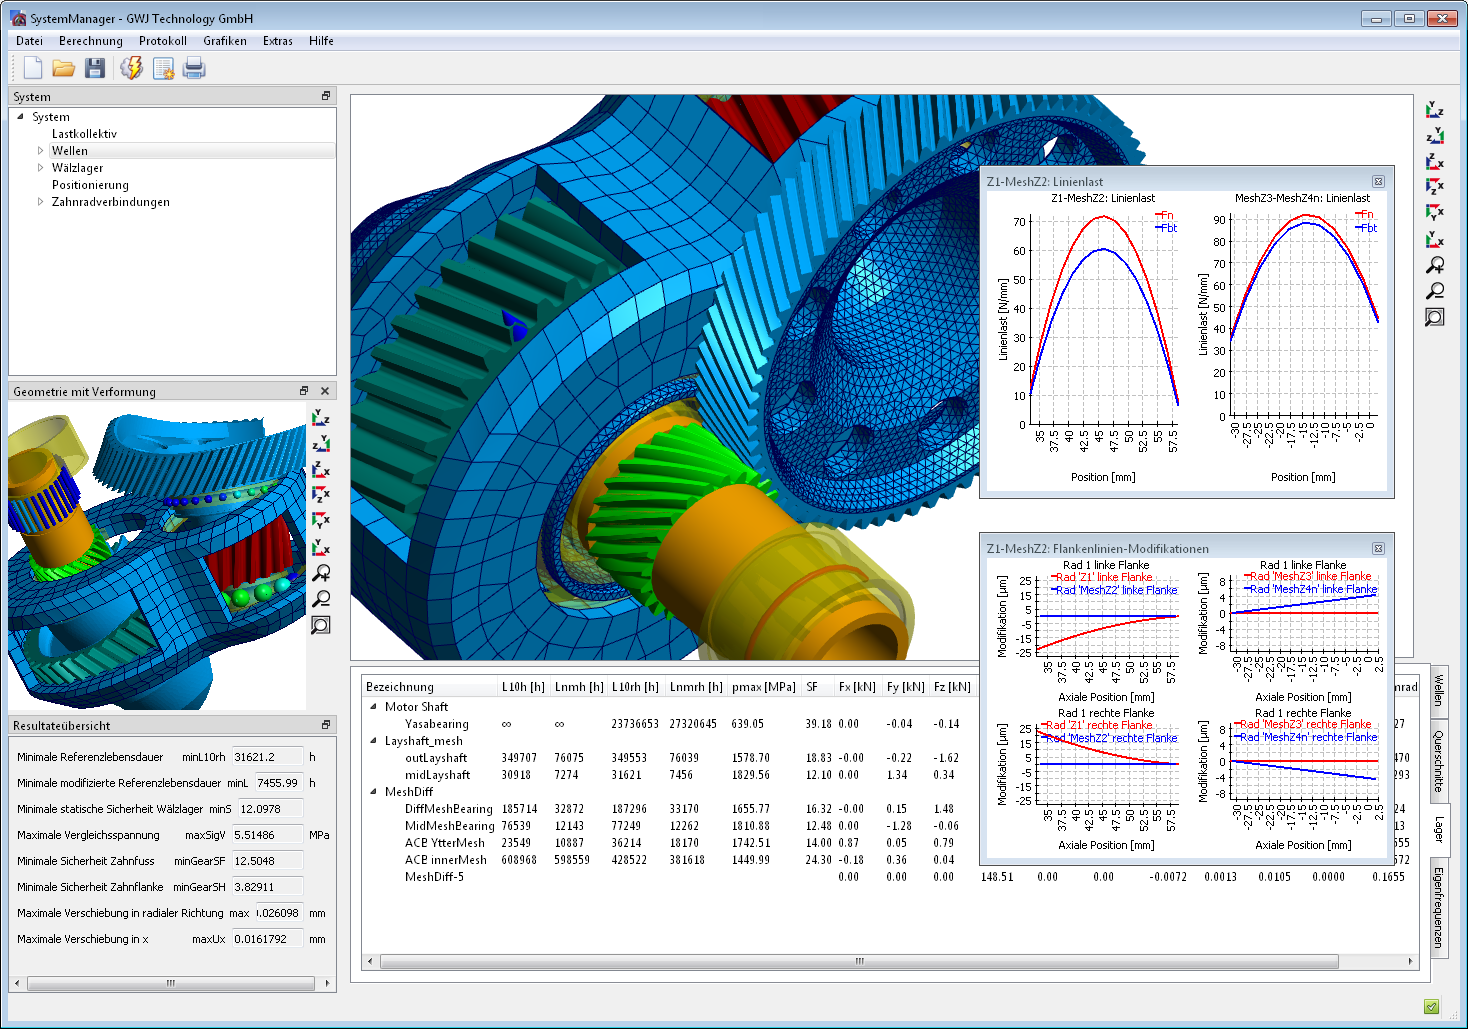Zoom out in Geometrie mit Verformung panel
1468x1029 pixels.
[321, 599]
